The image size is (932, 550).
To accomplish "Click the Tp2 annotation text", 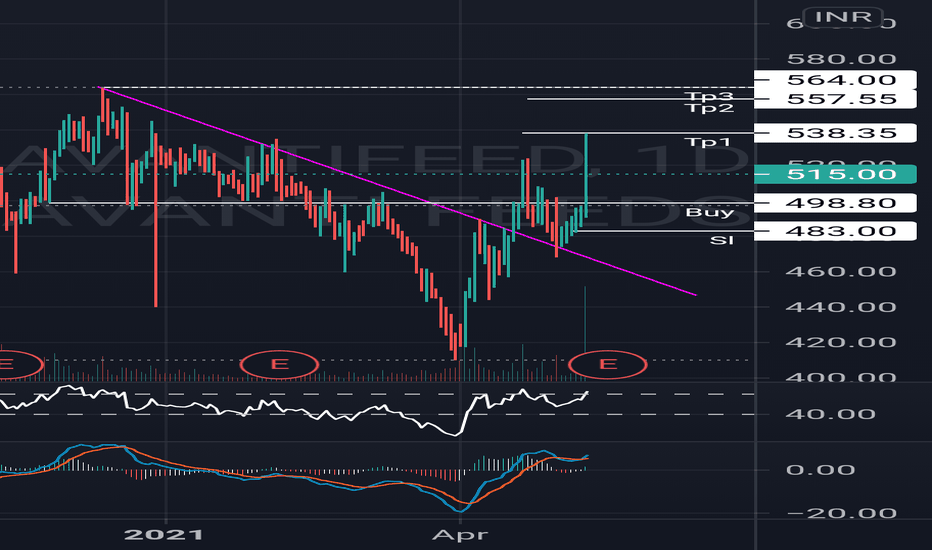I will click(x=709, y=109).
